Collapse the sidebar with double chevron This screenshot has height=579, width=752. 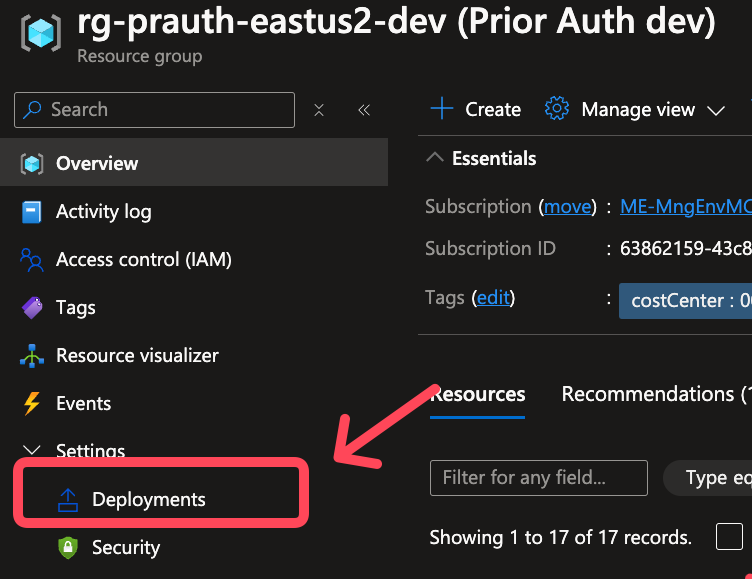coord(364,110)
